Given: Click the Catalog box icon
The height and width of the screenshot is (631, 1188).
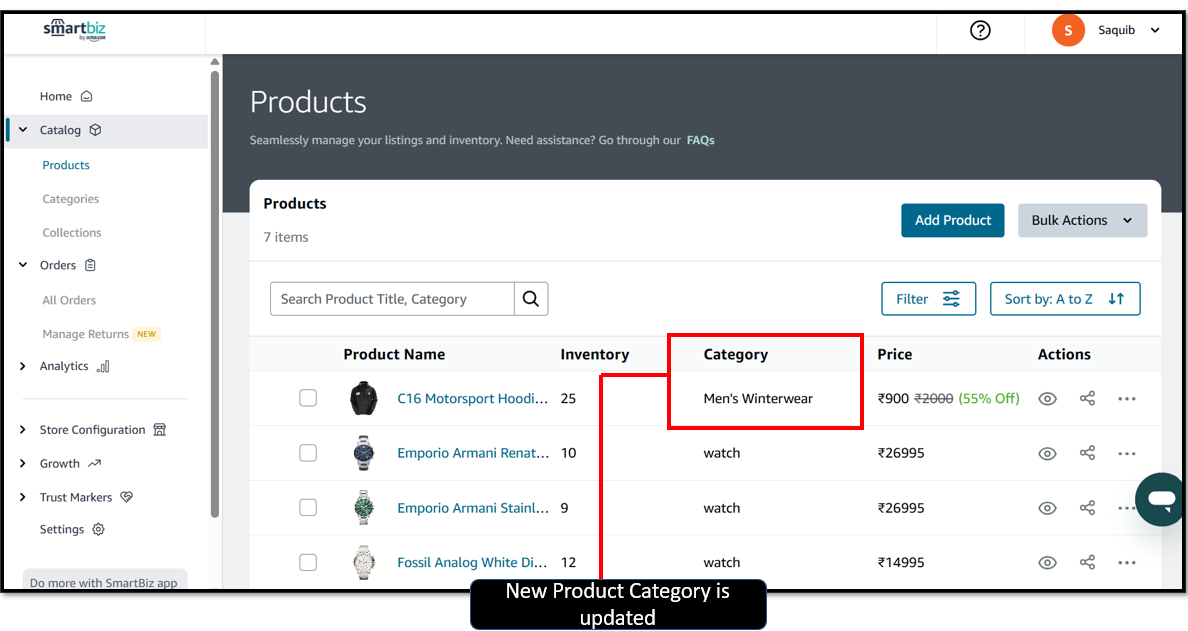Looking at the screenshot, I should pos(95,130).
